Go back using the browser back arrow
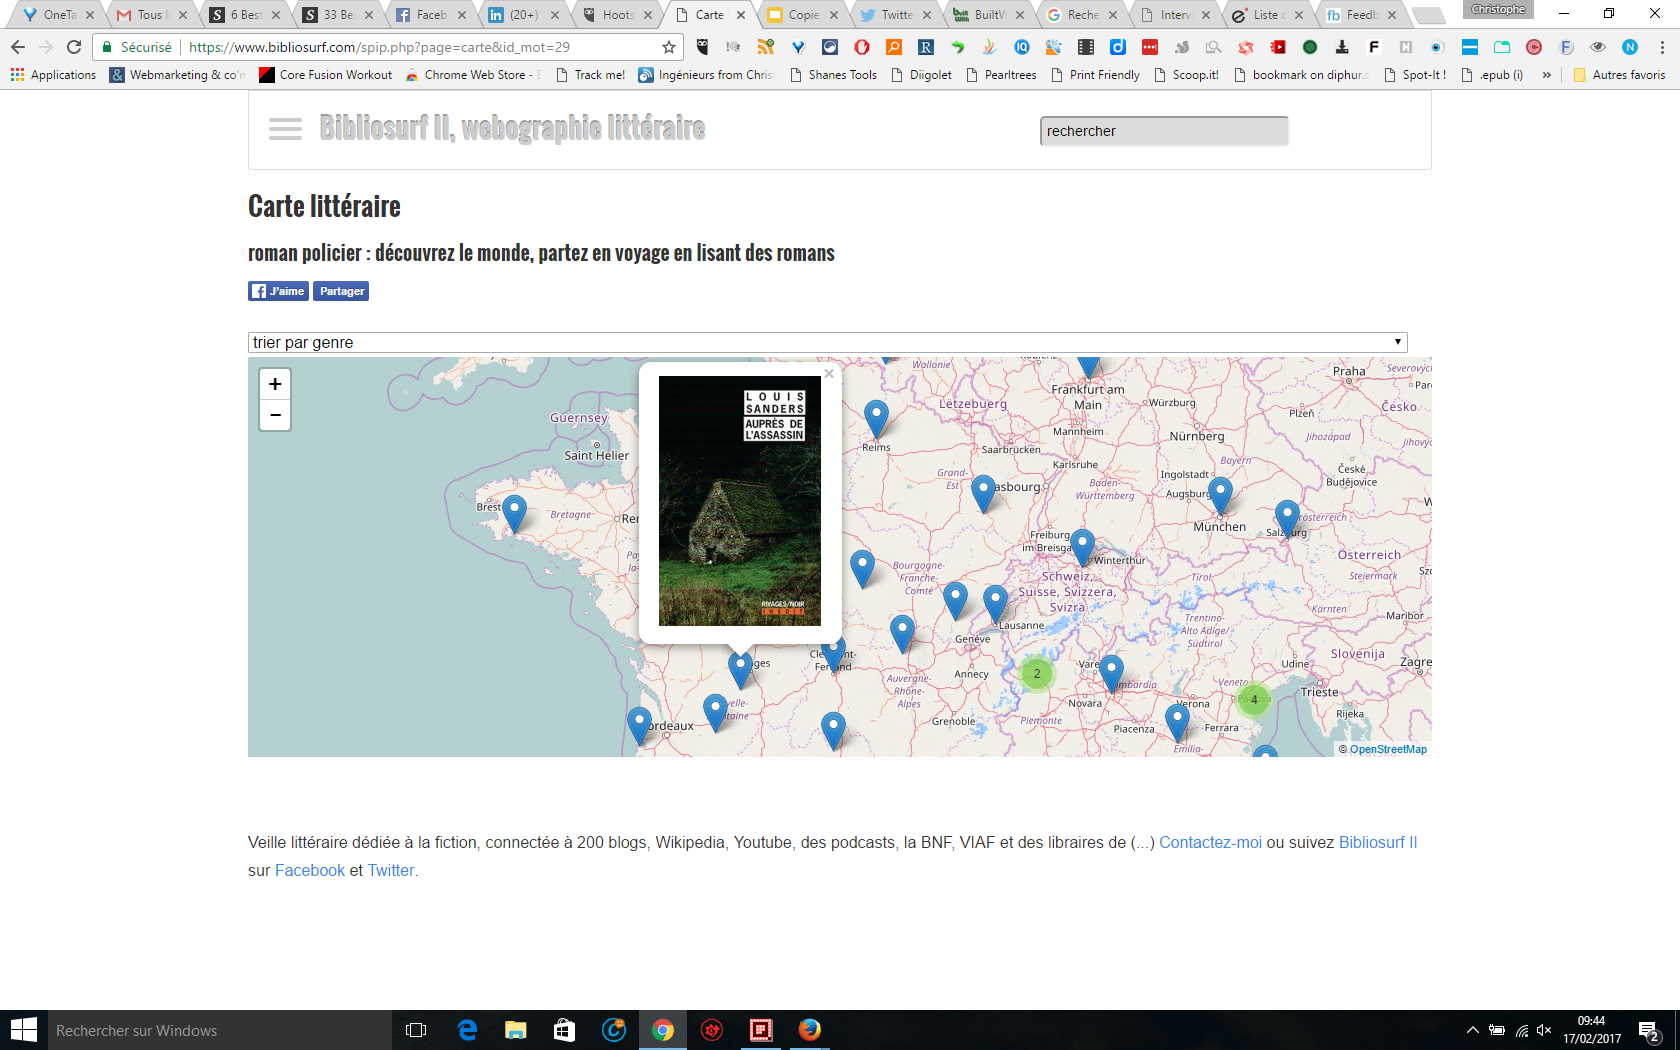The width and height of the screenshot is (1680, 1050). pyautogui.click(x=17, y=47)
